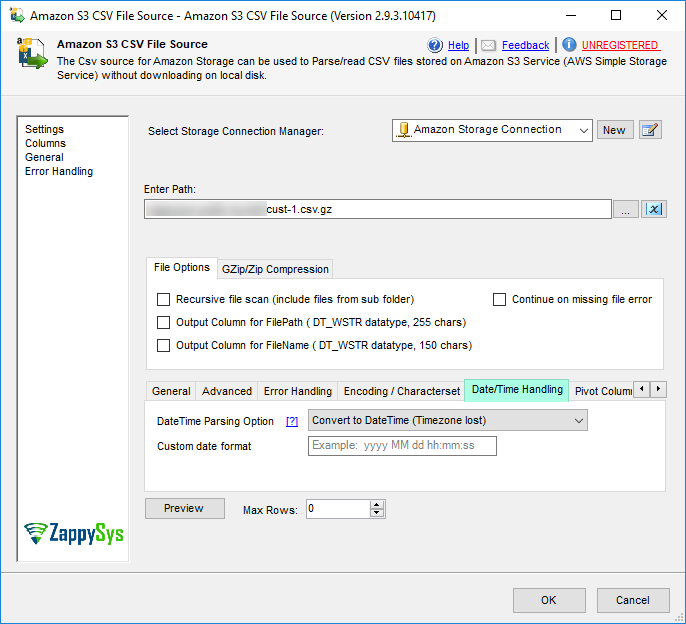Open the Advanced tab
The height and width of the screenshot is (624, 686).
tap(227, 391)
